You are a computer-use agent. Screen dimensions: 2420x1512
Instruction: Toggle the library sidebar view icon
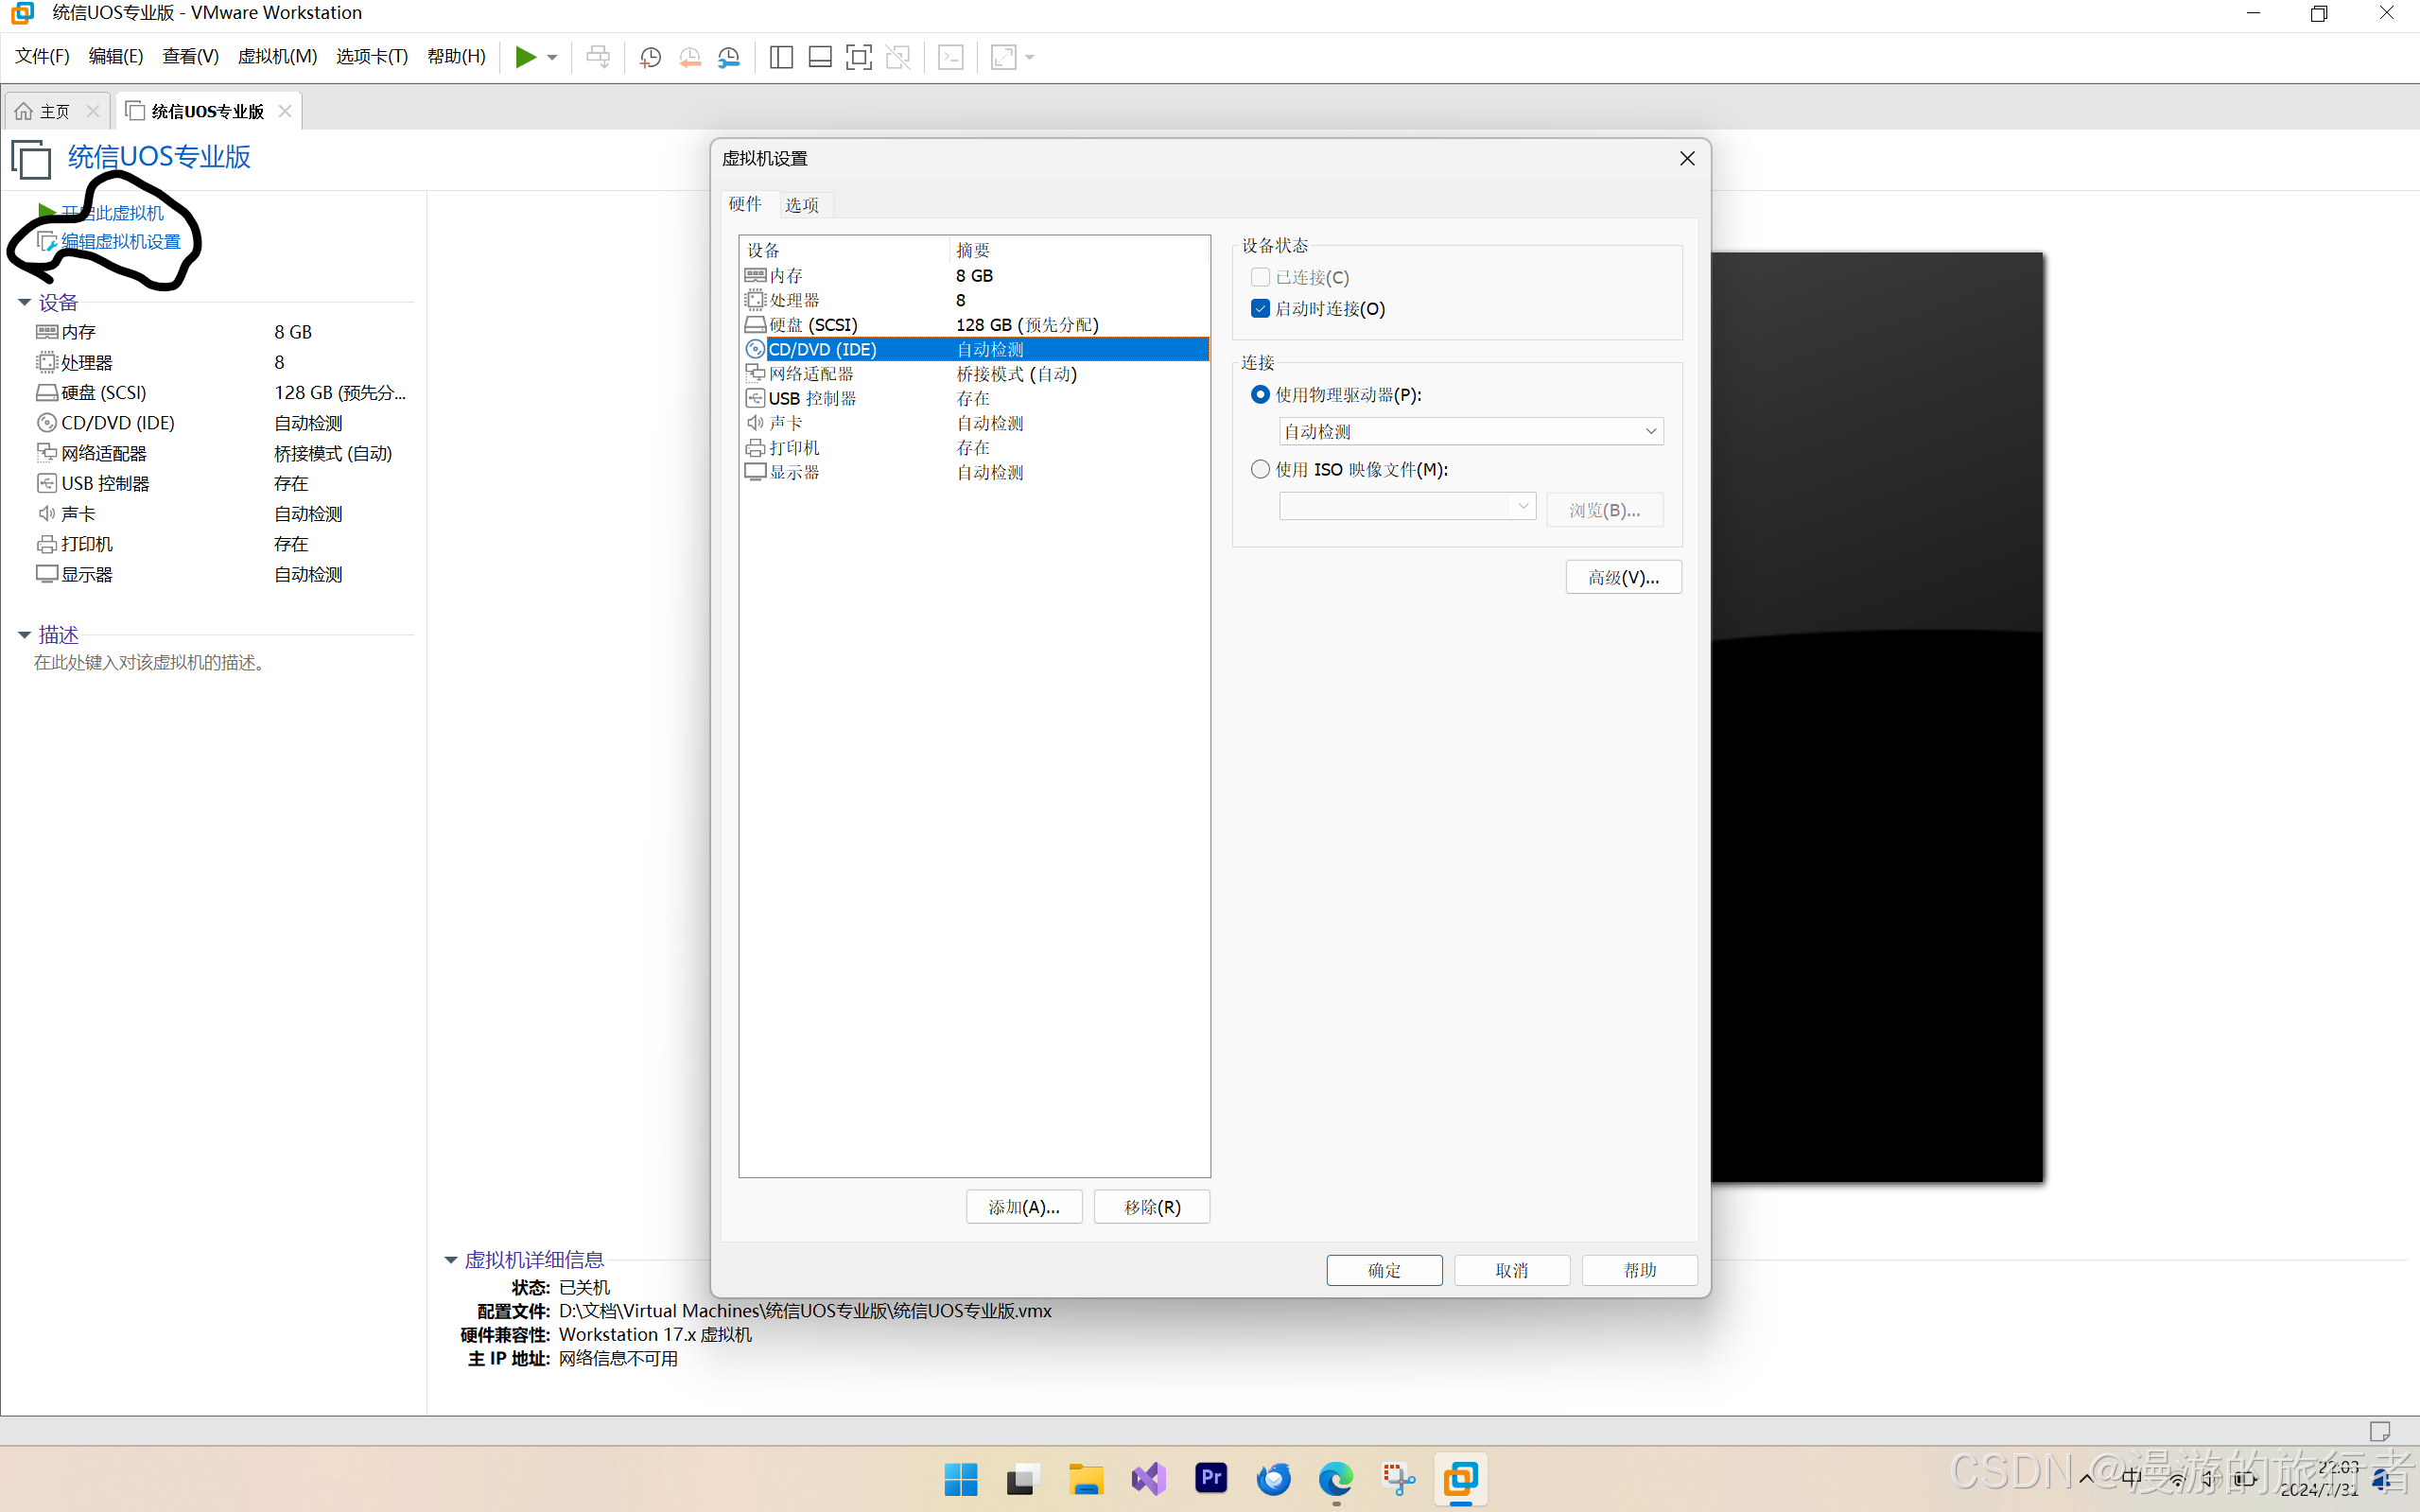781,57
